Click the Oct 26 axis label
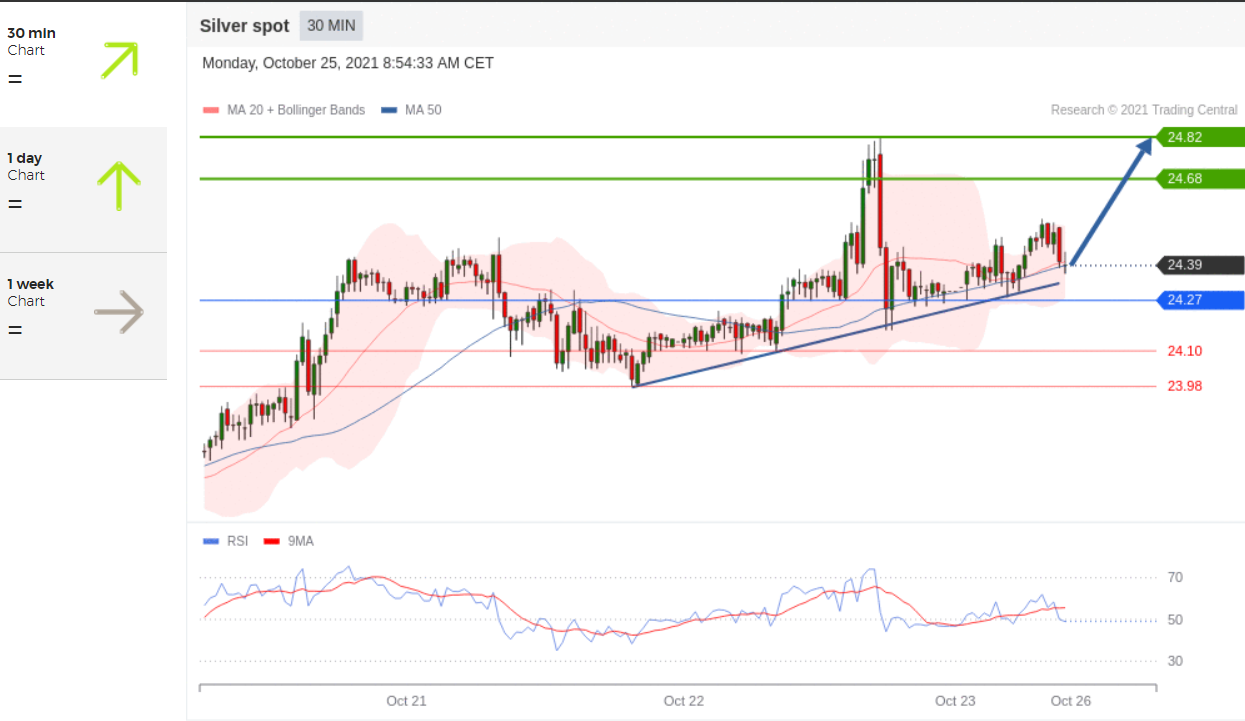Screen dimensions: 1245x721 1071,701
